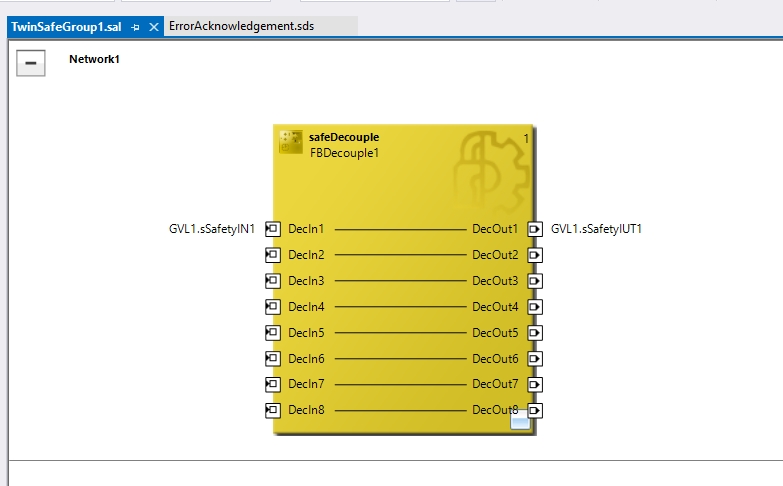Click the DecOut5 output port
783x486 pixels.
(535, 333)
